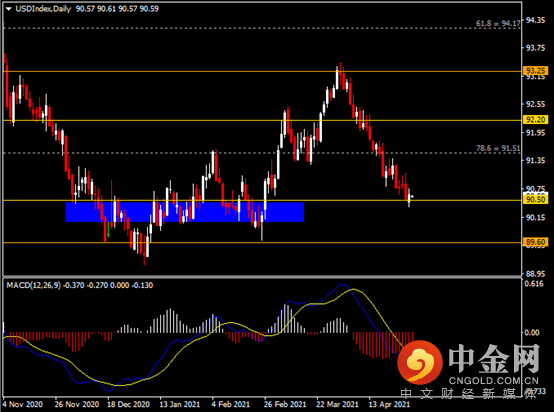Select the 4 Nov 2020 date marker

(23, 404)
